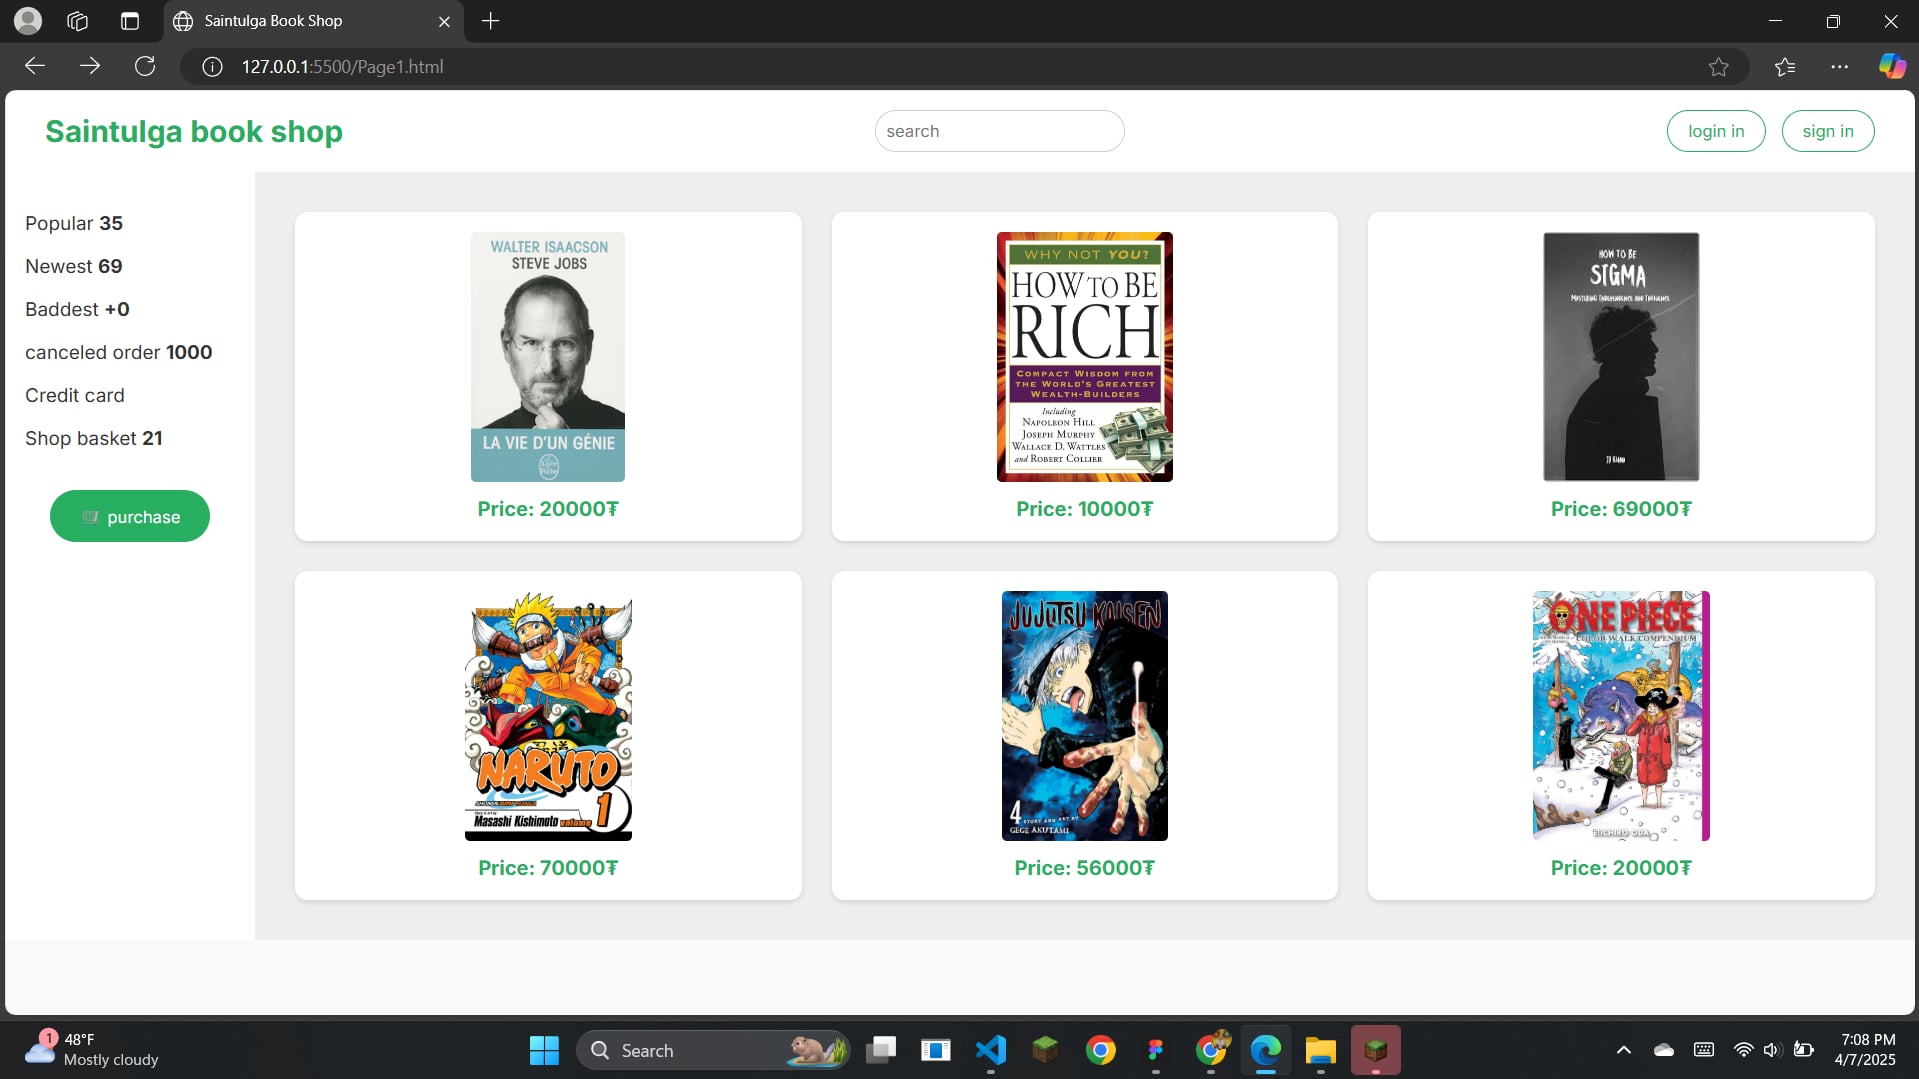Open a new tab with plus button
This screenshot has height=1079, width=1919.
coord(490,21)
